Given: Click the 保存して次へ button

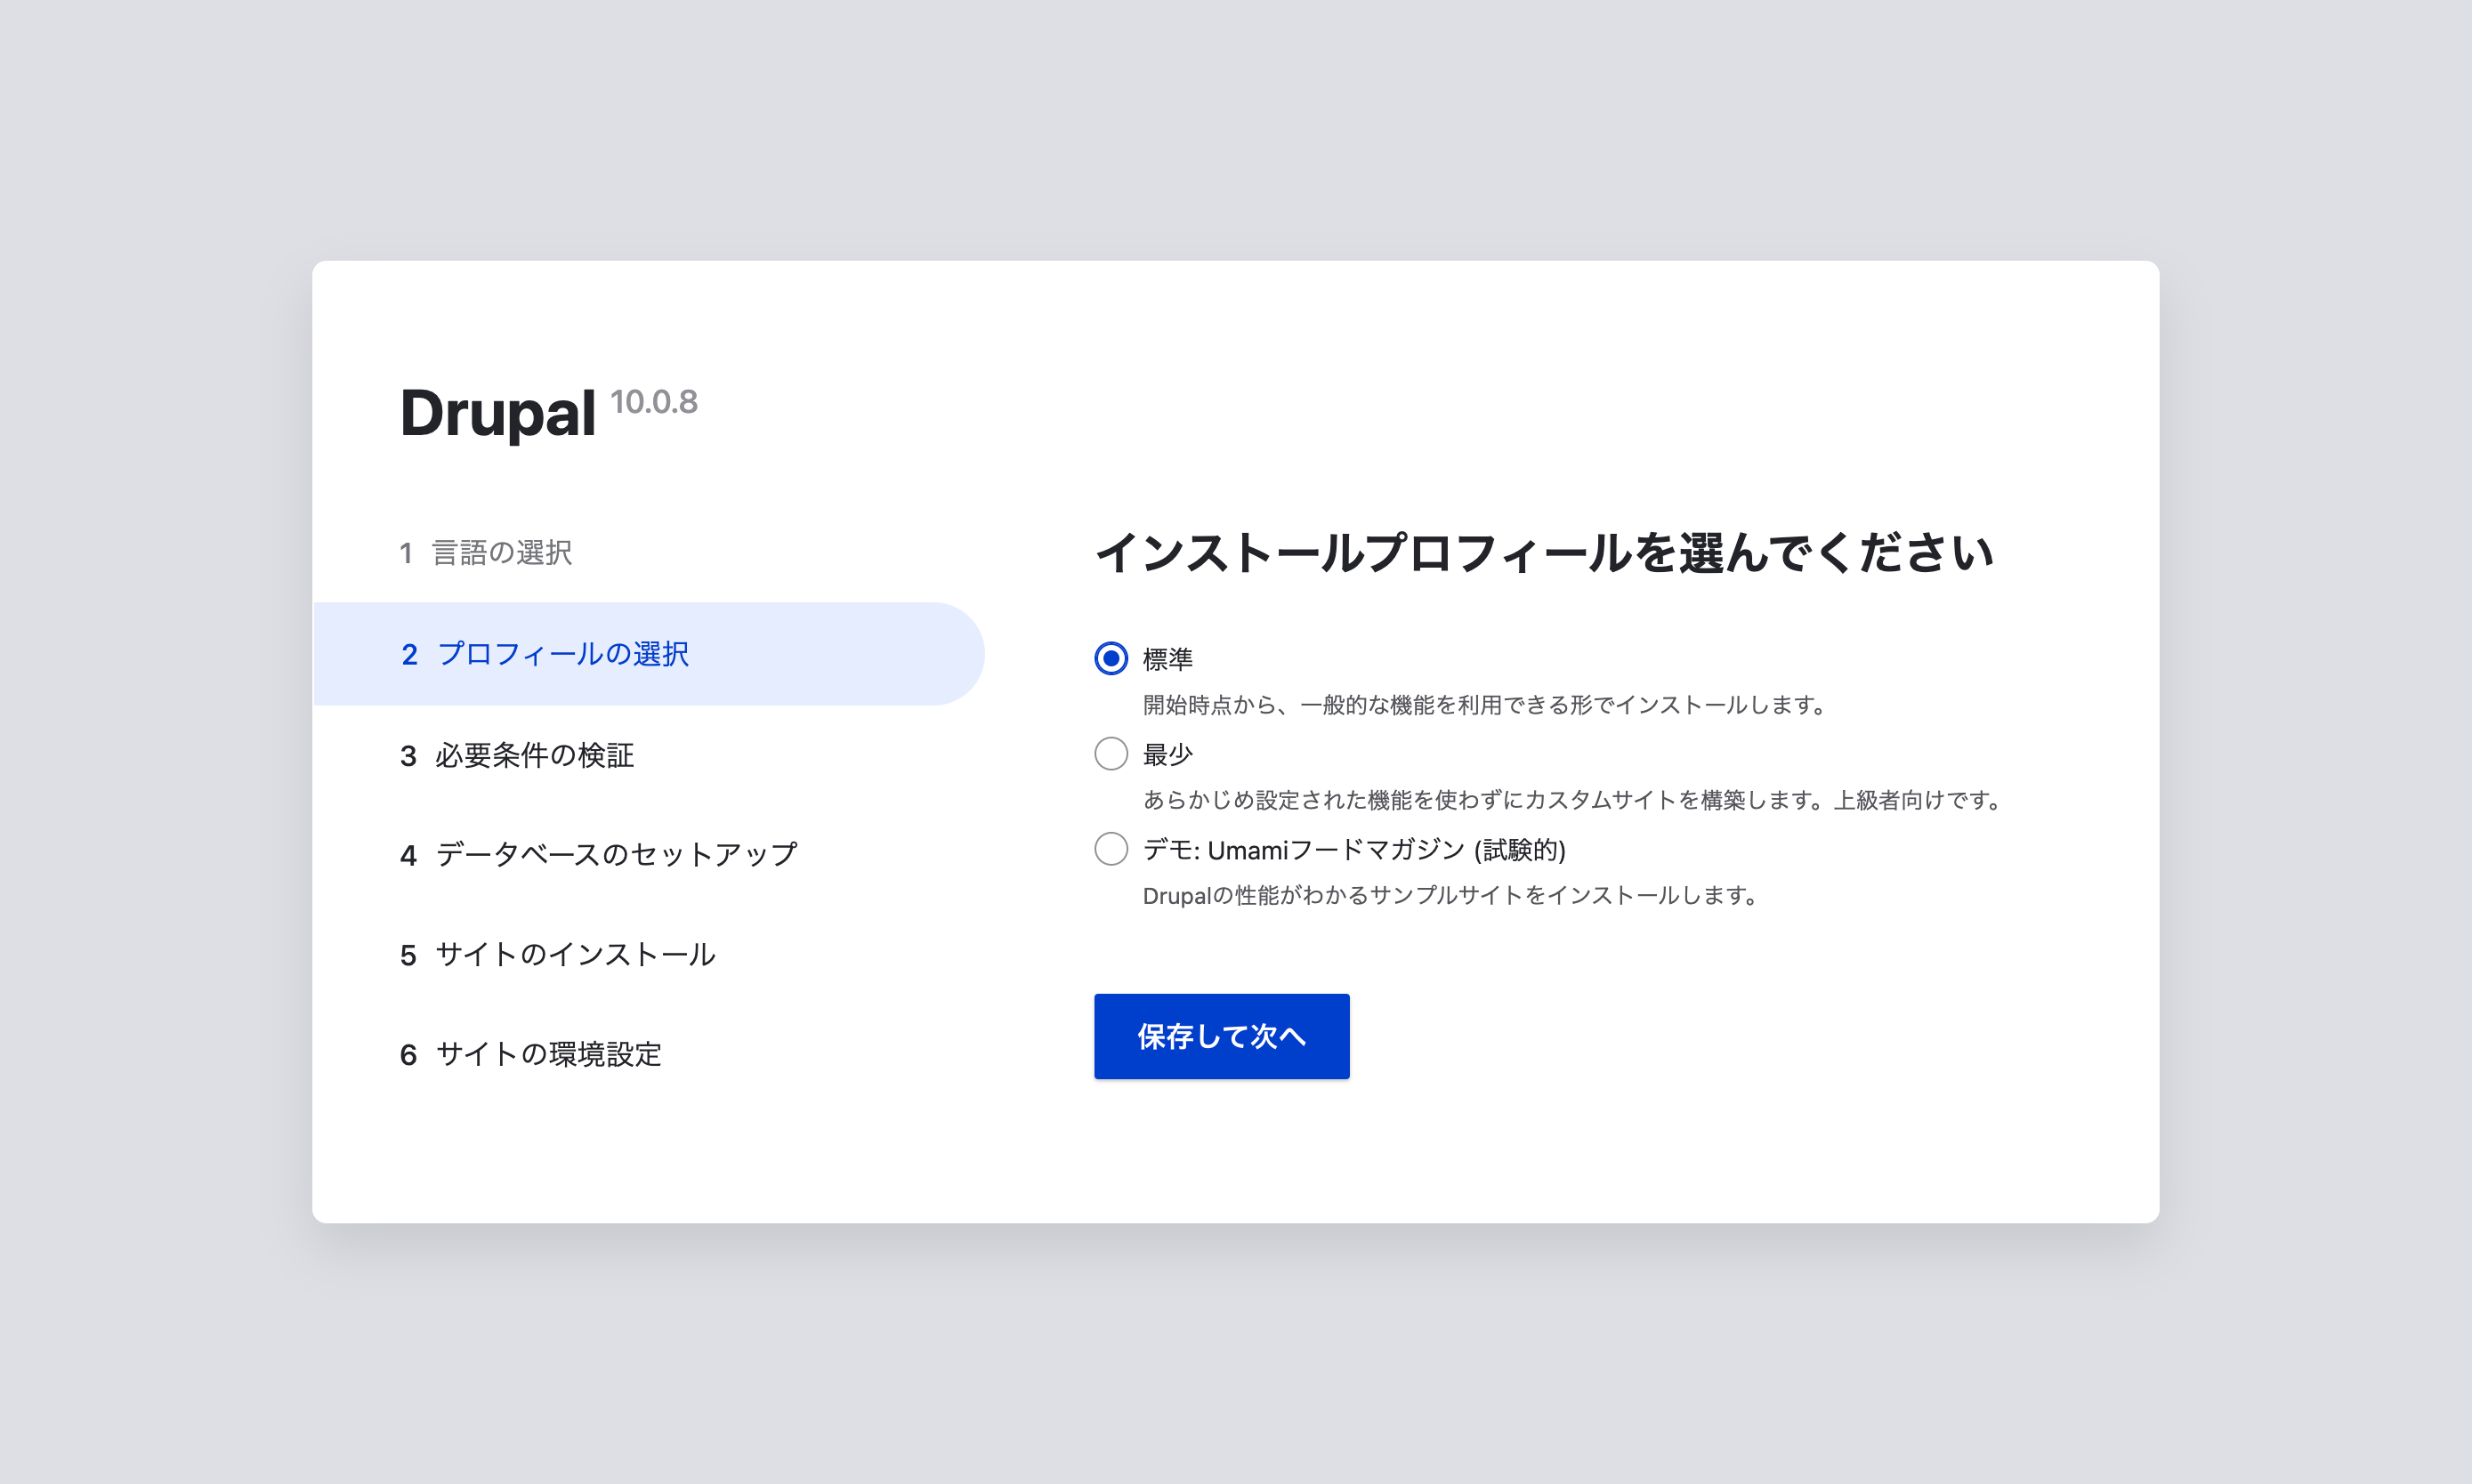Looking at the screenshot, I should (1221, 1036).
